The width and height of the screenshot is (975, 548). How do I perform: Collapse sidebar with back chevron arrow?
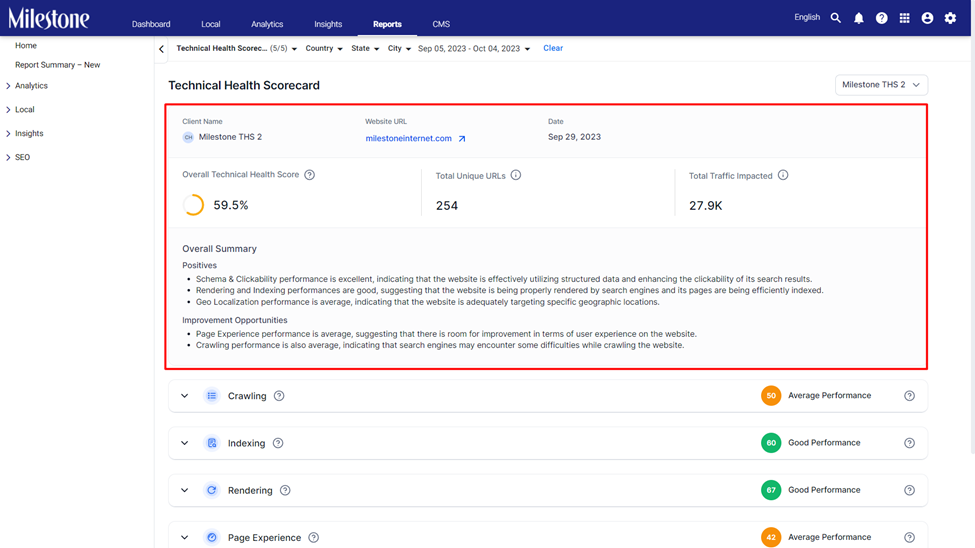pos(162,49)
